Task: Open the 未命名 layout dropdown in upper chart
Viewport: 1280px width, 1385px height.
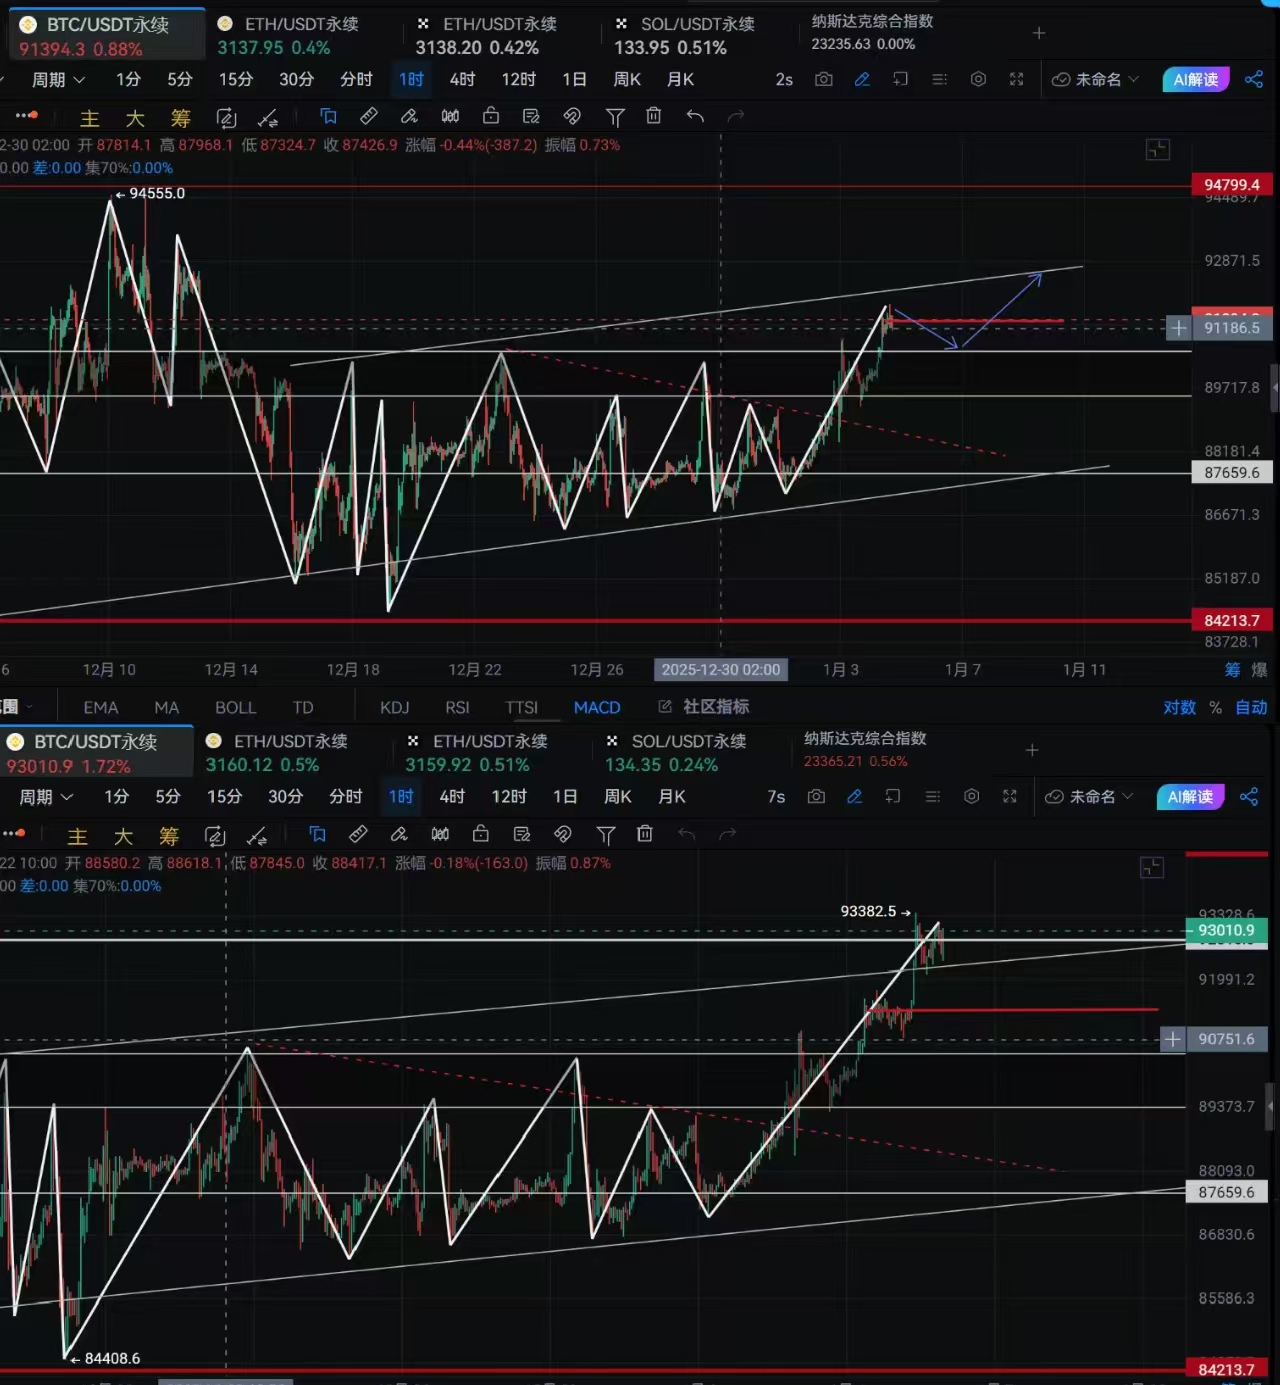Action: coord(1095,79)
